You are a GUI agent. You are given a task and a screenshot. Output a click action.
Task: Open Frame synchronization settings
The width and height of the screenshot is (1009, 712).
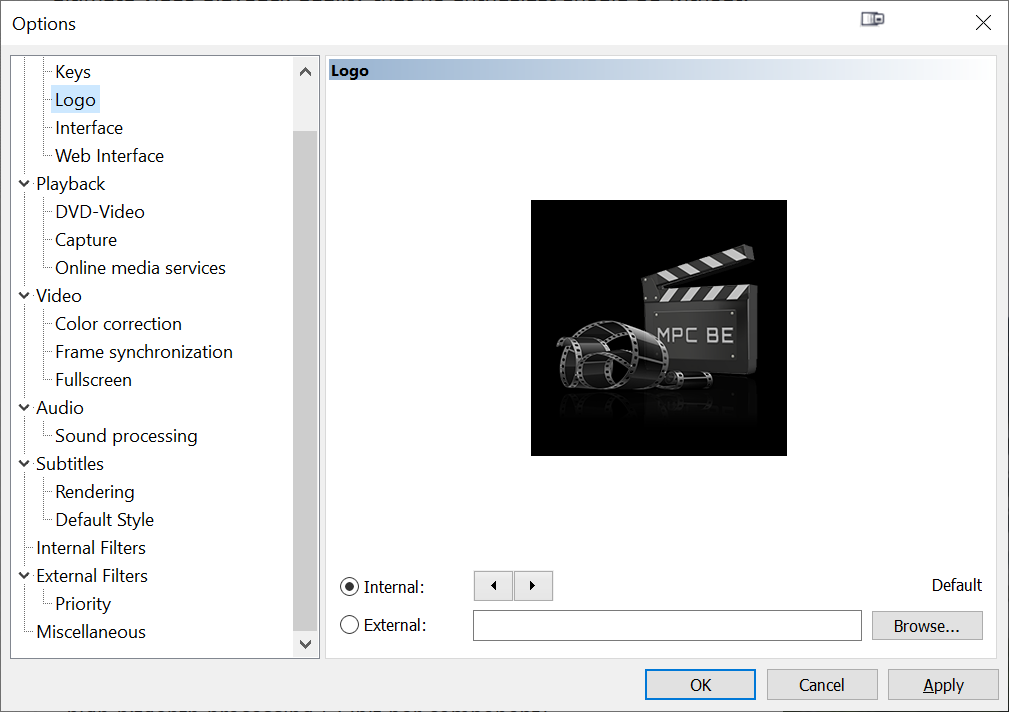tap(143, 352)
